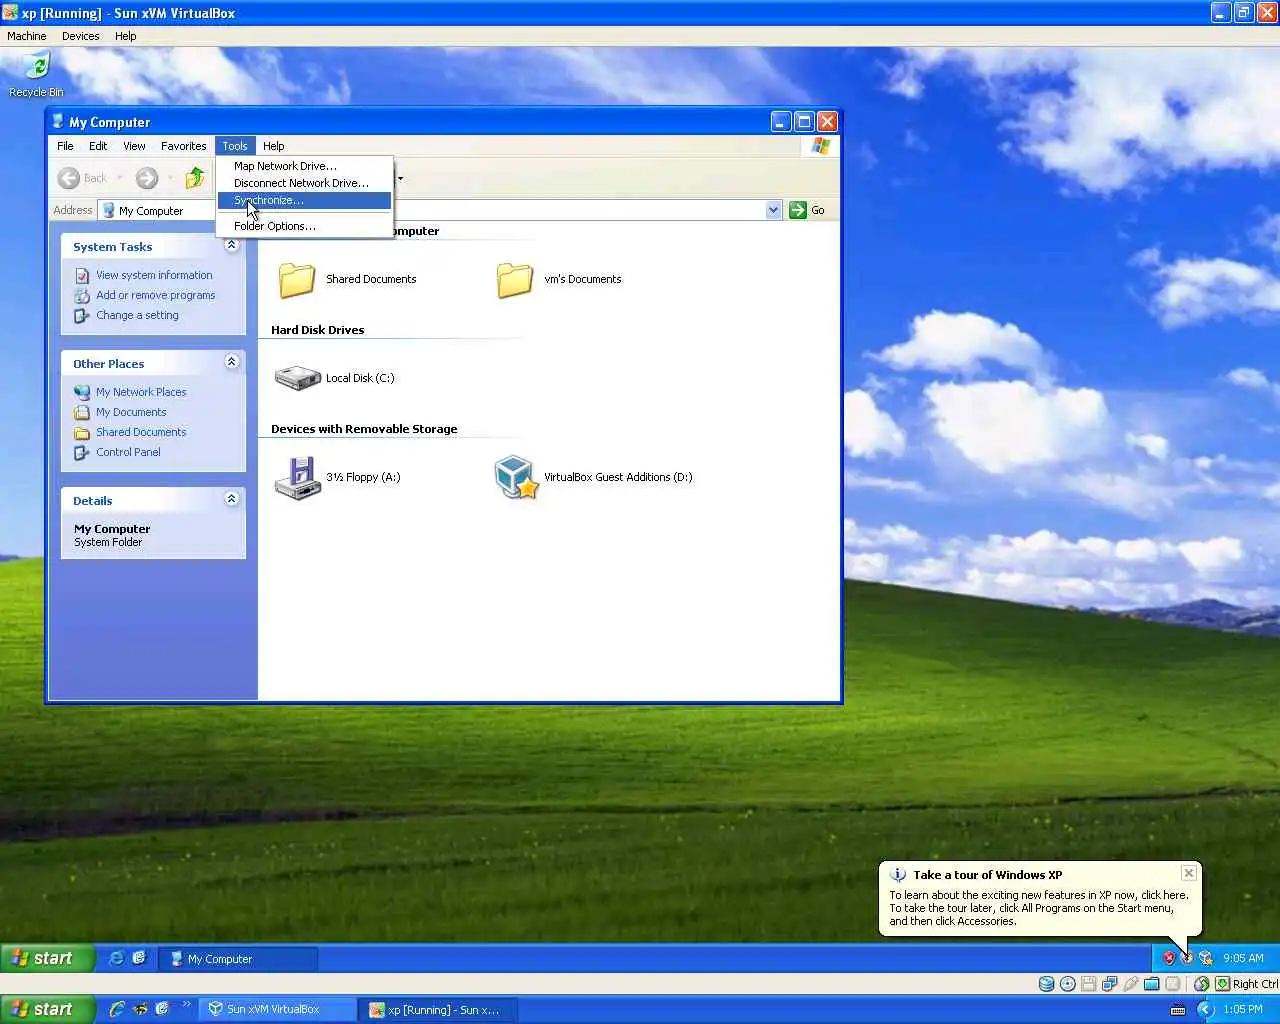This screenshot has width=1280, height=1024.
Task: Collapse the System Tasks panel
Action: [231, 245]
